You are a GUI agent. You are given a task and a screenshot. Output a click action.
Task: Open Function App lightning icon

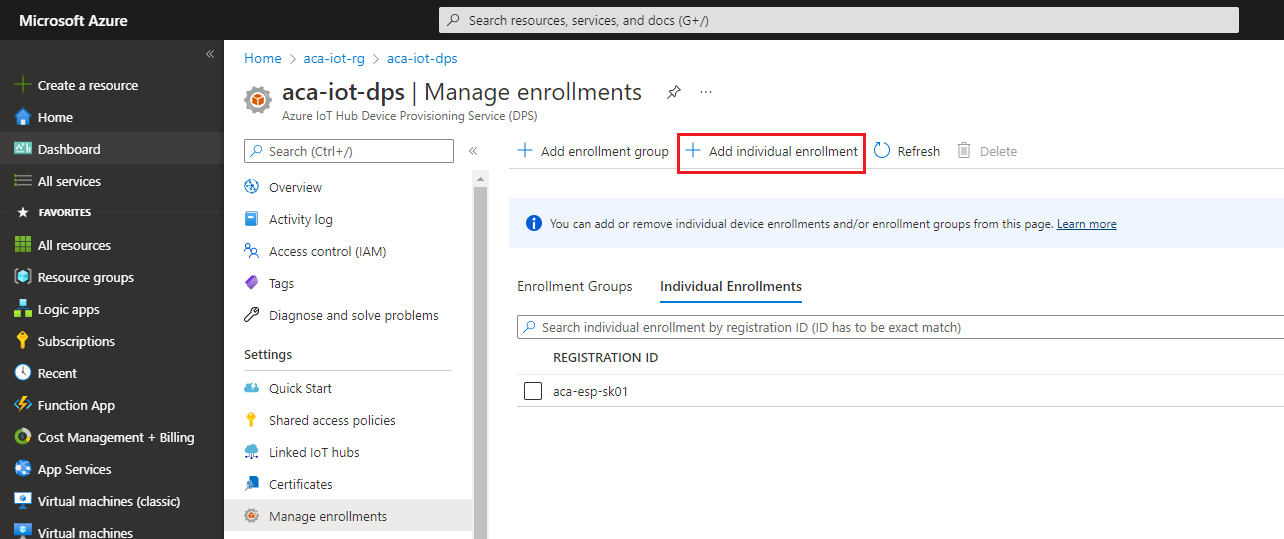[23, 405]
